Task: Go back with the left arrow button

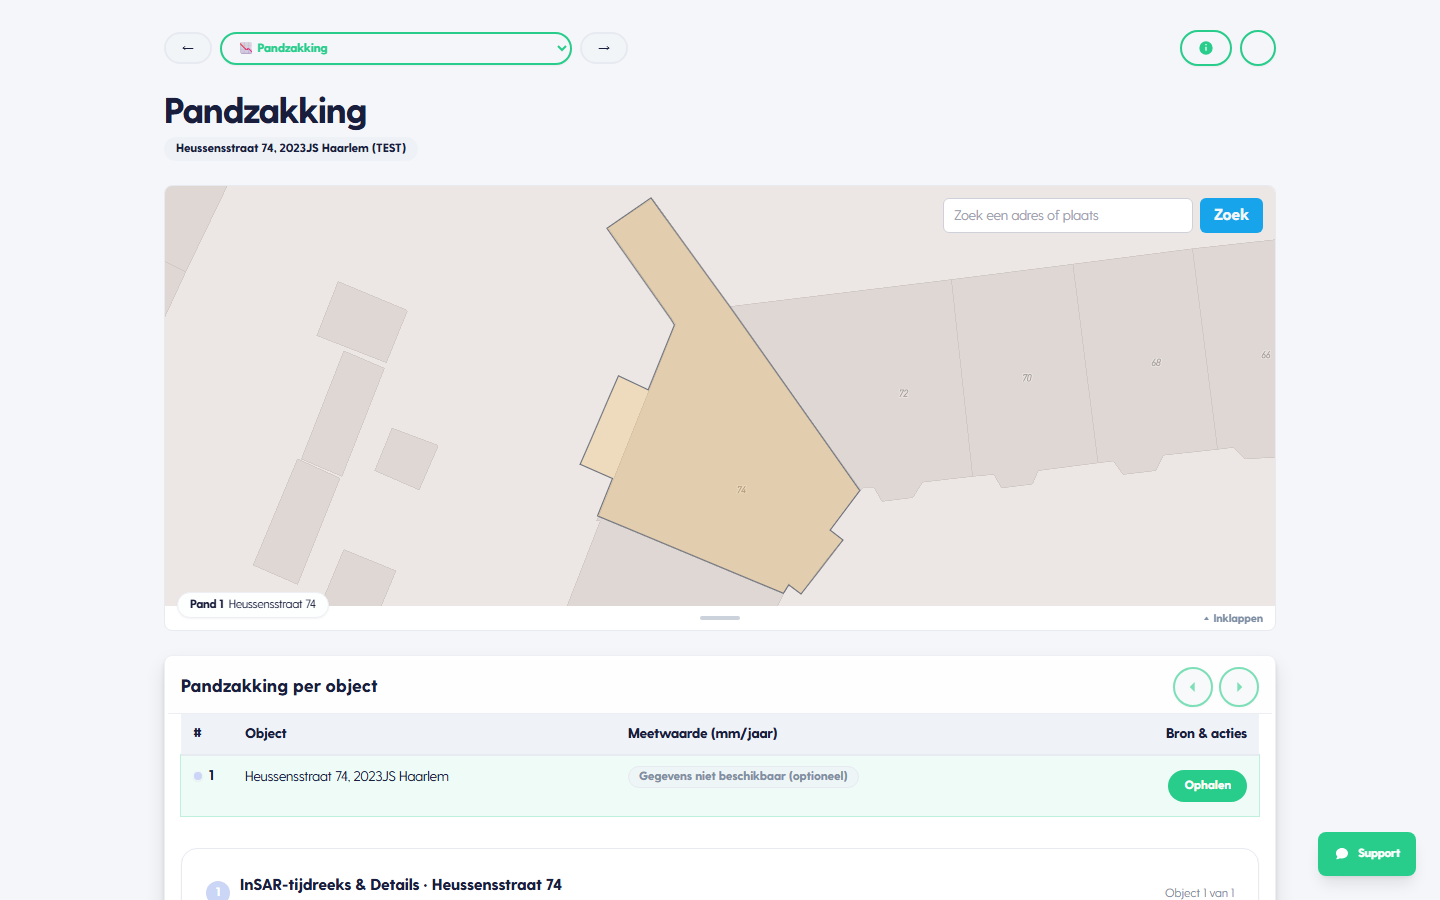Action: tap(188, 48)
